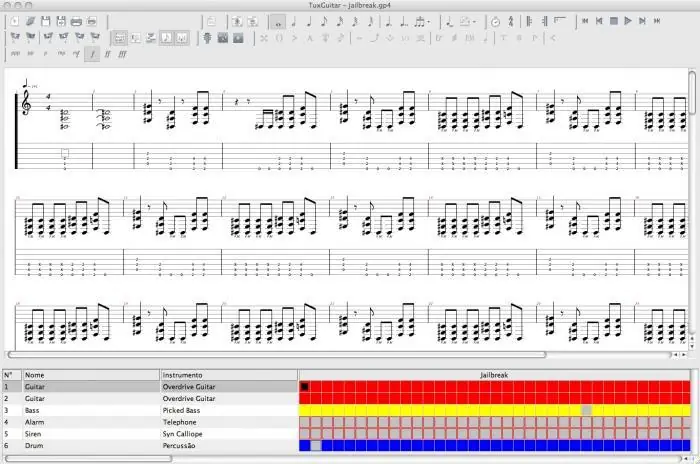
Task: Toggle the tied note icon
Action: (449, 21)
